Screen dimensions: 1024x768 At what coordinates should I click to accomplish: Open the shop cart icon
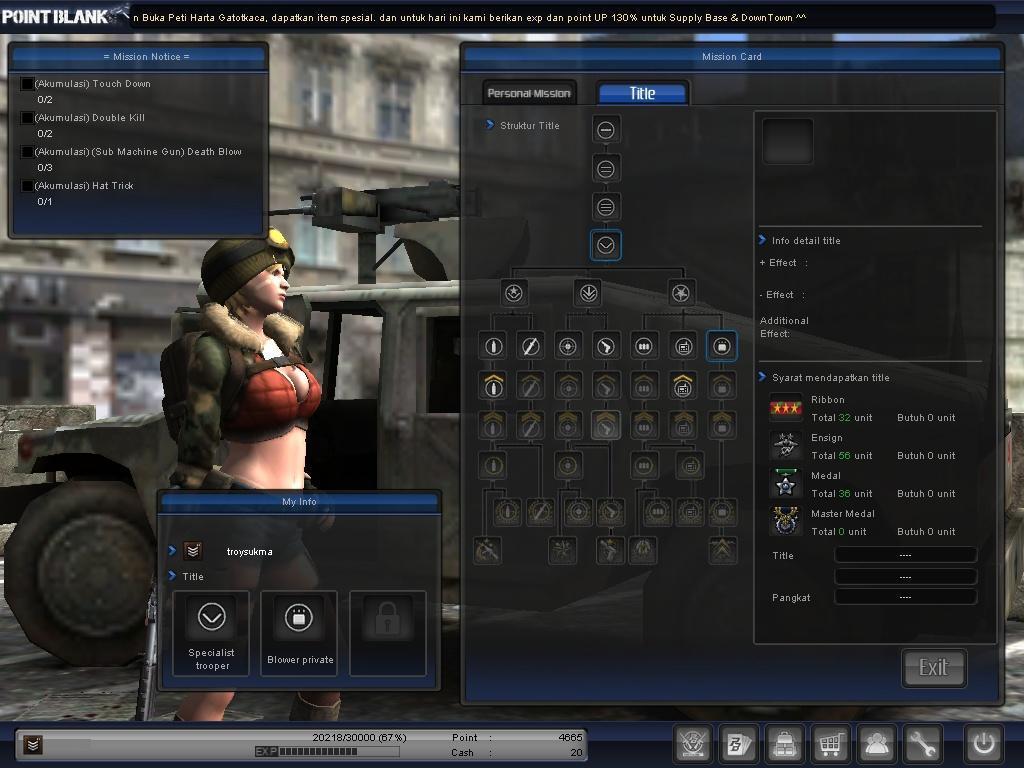pos(831,743)
